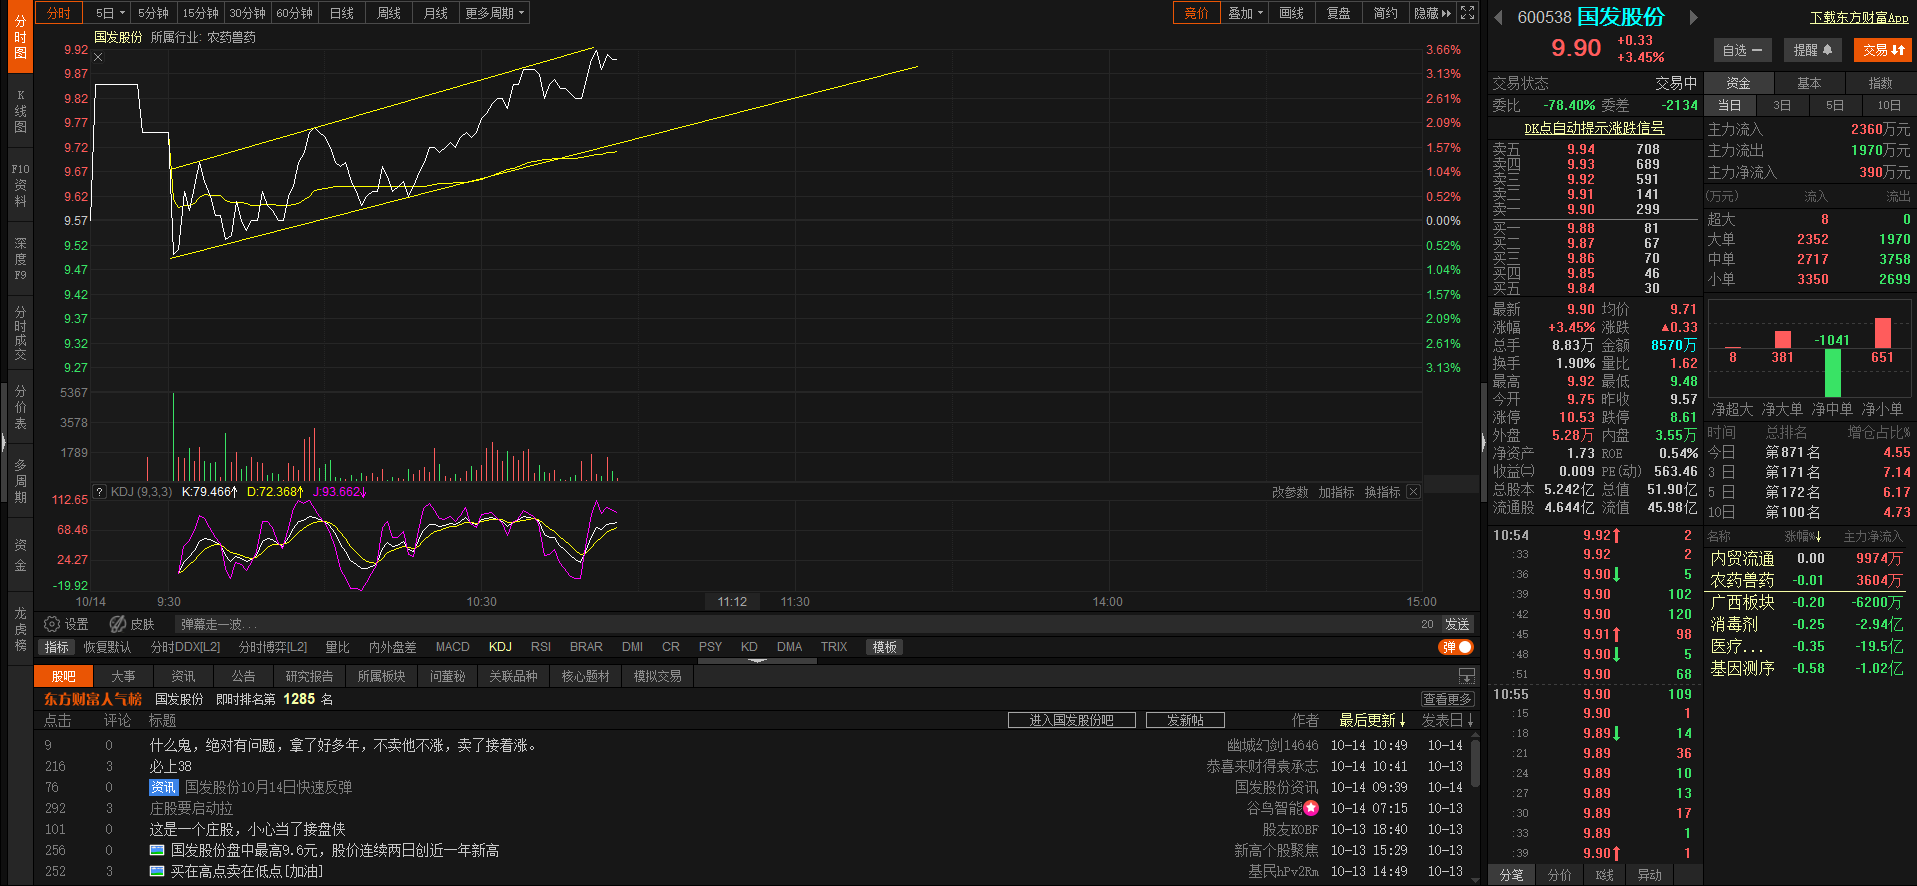Select the 当日 fund flow period
Viewport: 1917px width, 886px height.
point(1730,105)
